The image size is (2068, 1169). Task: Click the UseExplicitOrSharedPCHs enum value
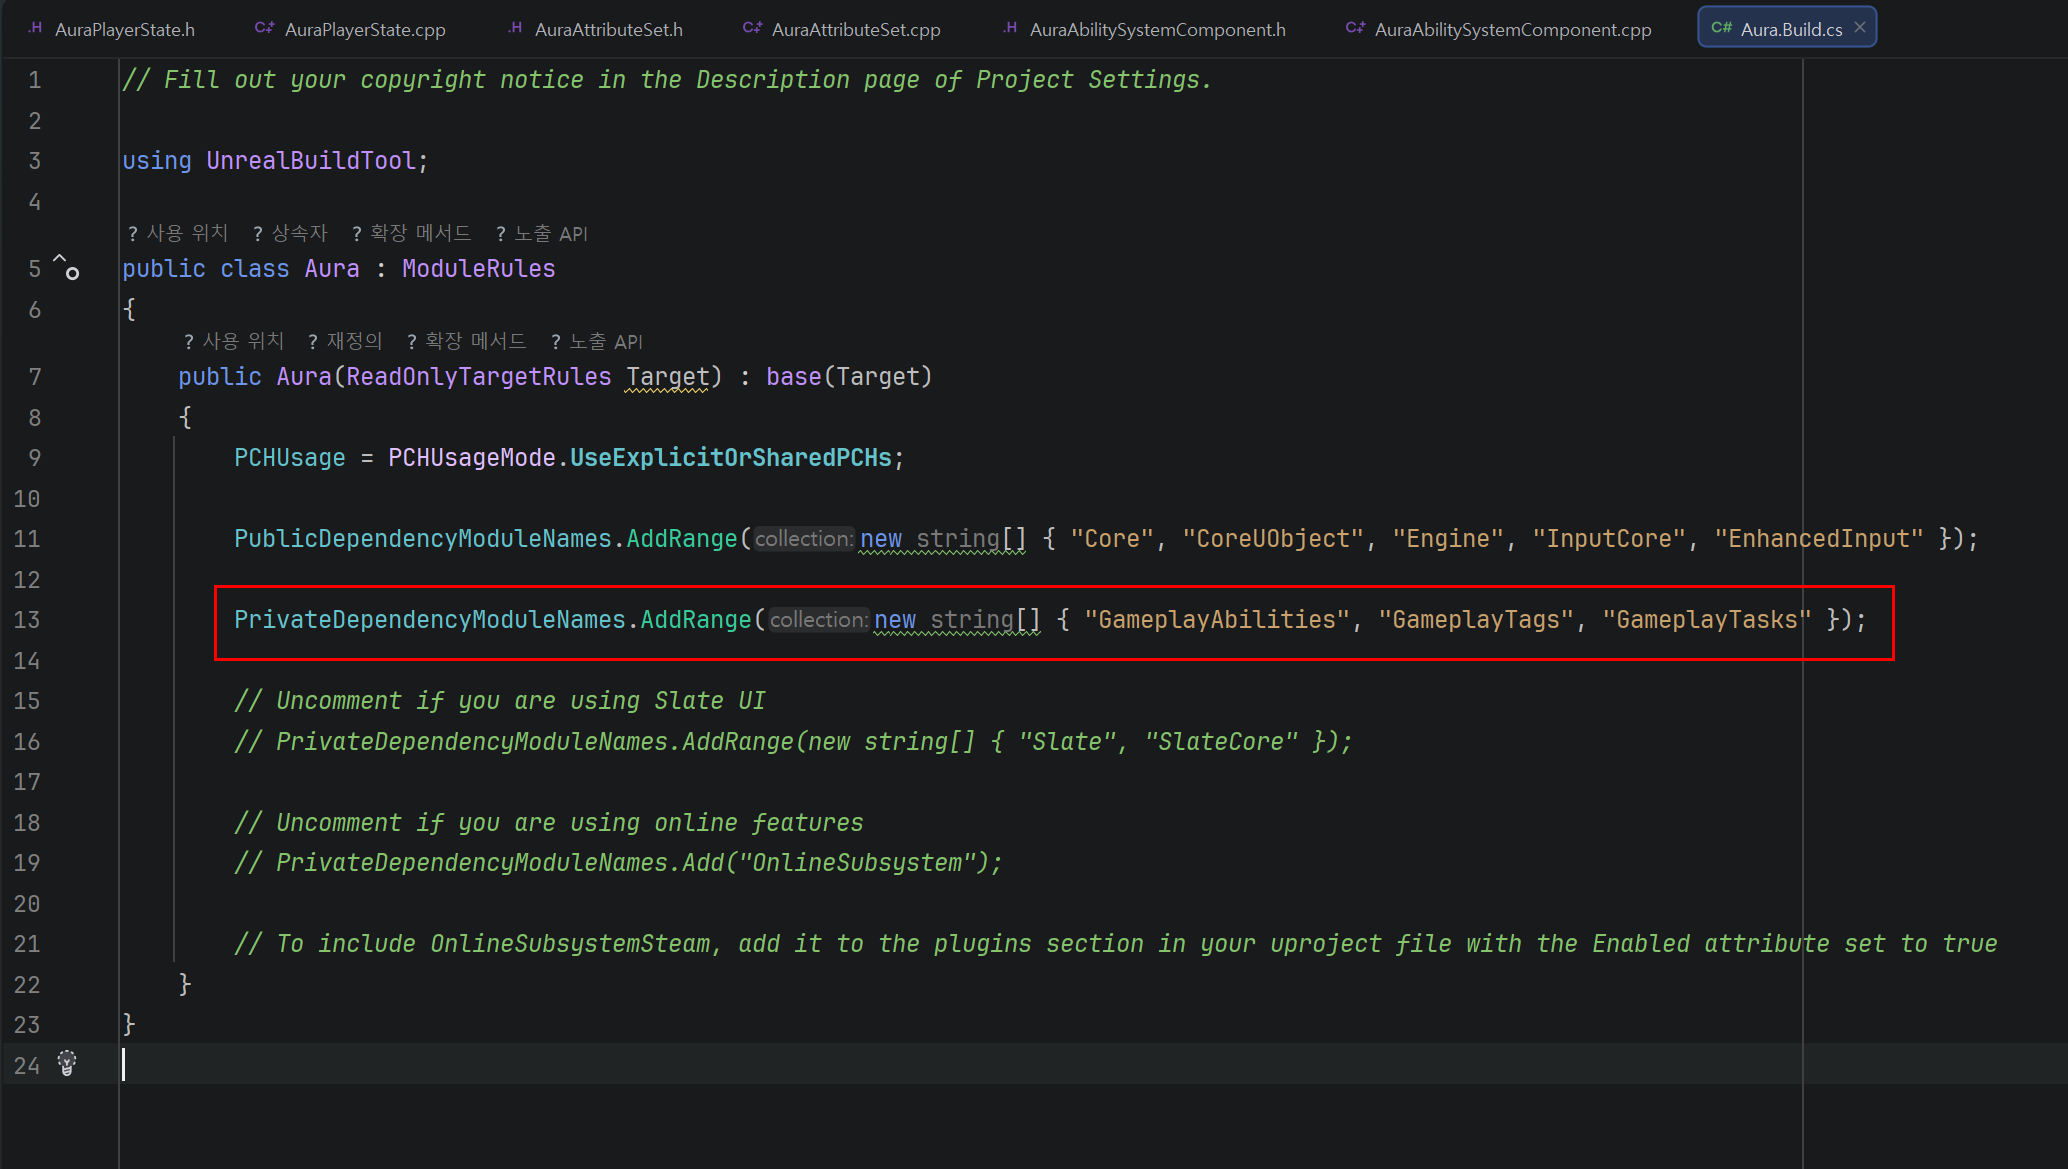pos(730,458)
